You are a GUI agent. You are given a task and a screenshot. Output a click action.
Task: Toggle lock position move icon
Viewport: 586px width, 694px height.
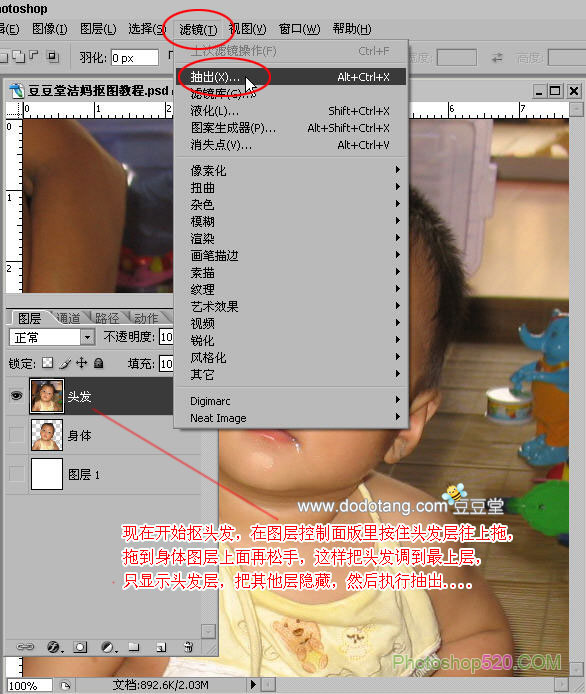[x=81, y=363]
